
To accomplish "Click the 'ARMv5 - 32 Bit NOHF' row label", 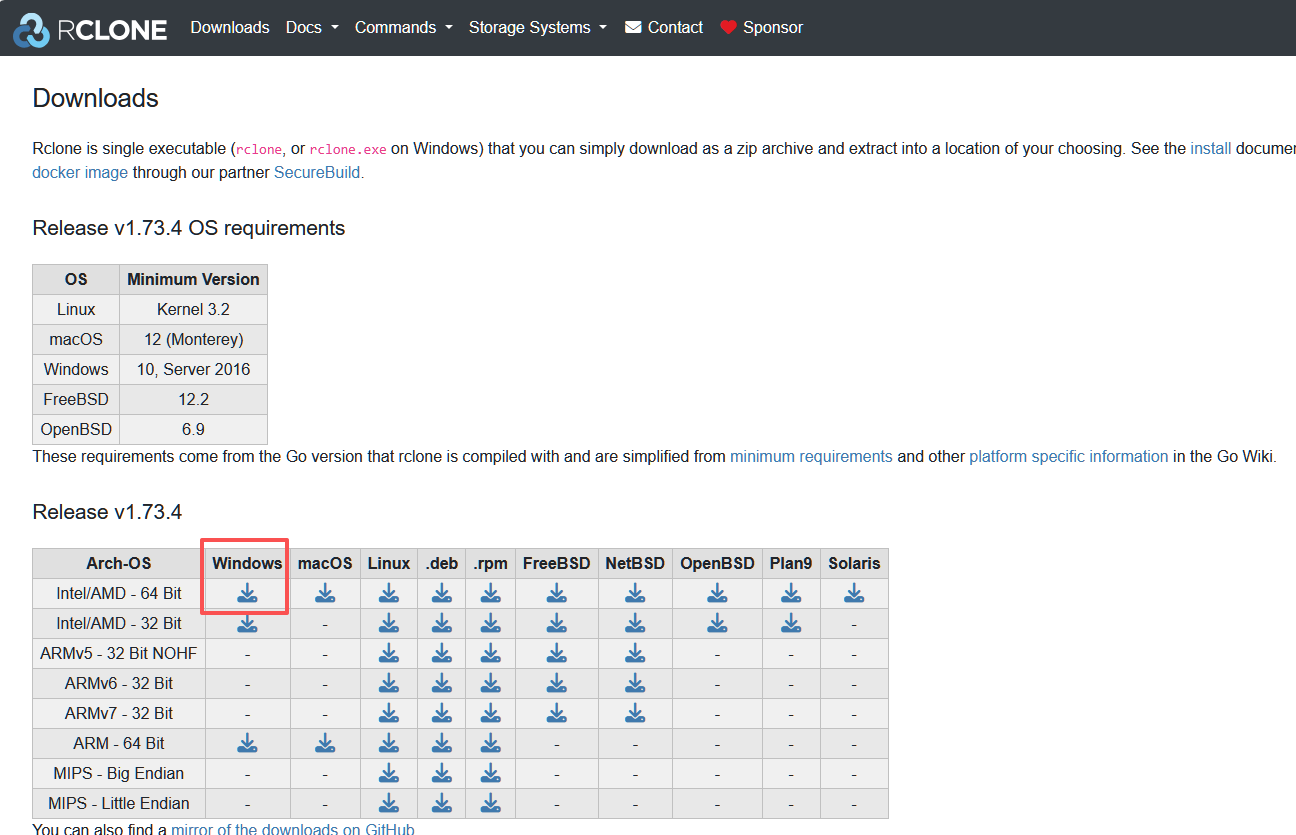I will (x=119, y=654).
